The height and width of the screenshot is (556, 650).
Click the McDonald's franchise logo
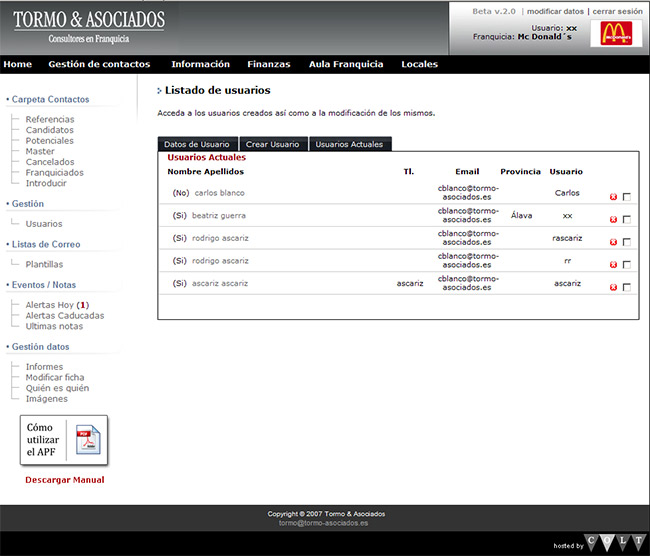(x=615, y=33)
